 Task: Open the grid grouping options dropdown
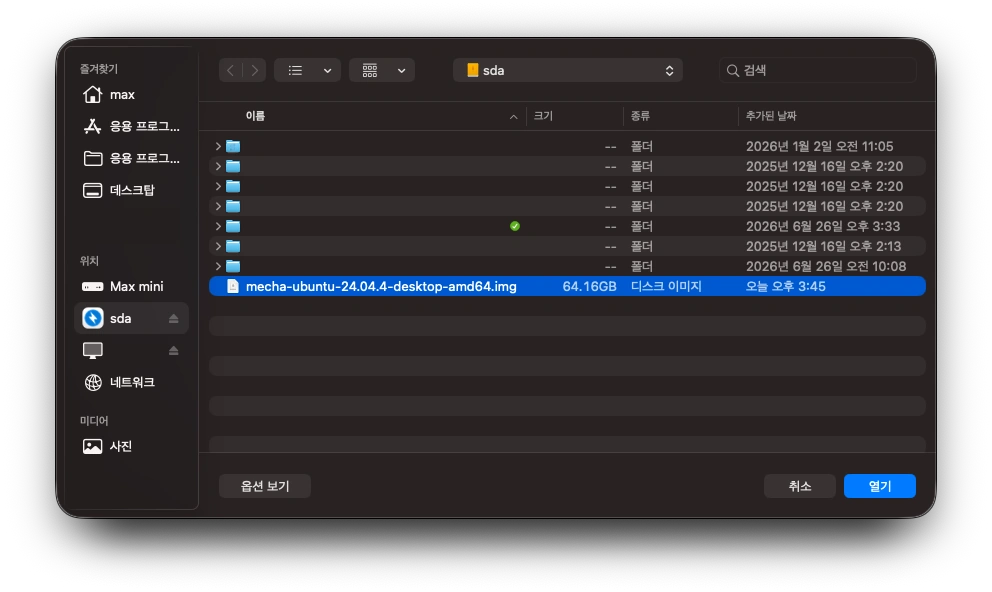(382, 70)
